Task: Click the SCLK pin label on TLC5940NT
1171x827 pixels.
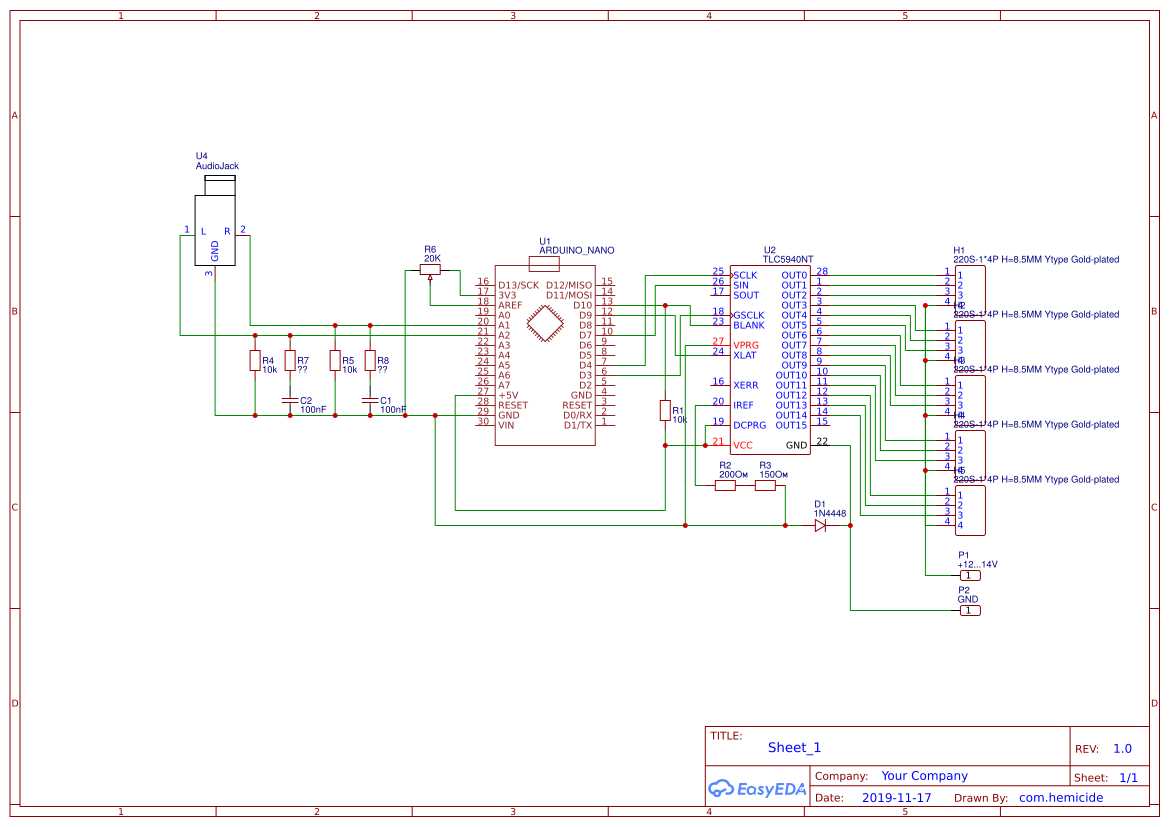Action: tap(745, 276)
